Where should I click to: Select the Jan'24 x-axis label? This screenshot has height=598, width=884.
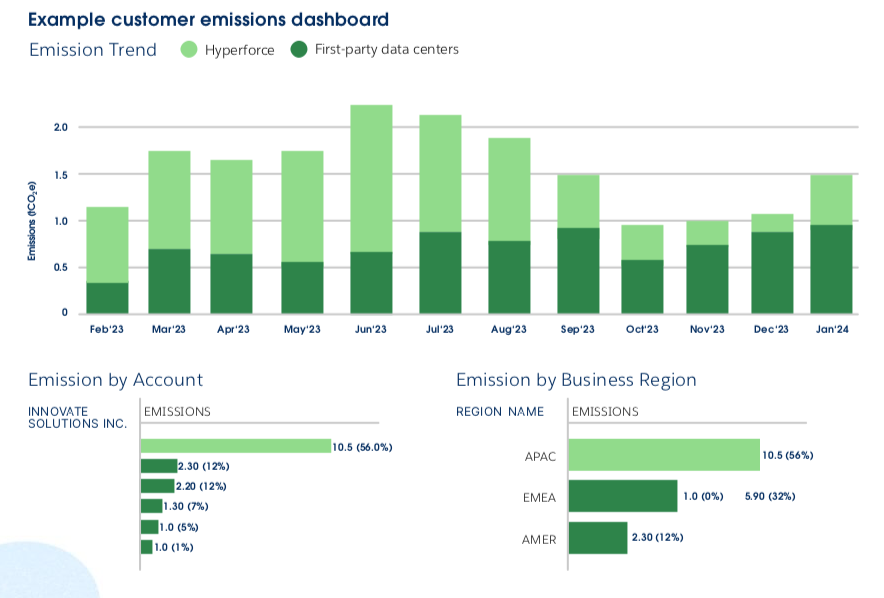tap(832, 329)
